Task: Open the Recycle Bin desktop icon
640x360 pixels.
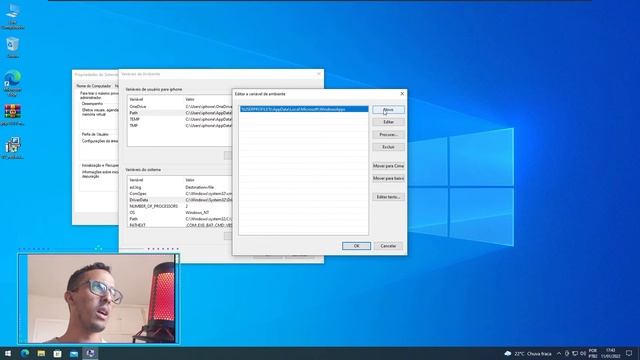Action: point(13,47)
